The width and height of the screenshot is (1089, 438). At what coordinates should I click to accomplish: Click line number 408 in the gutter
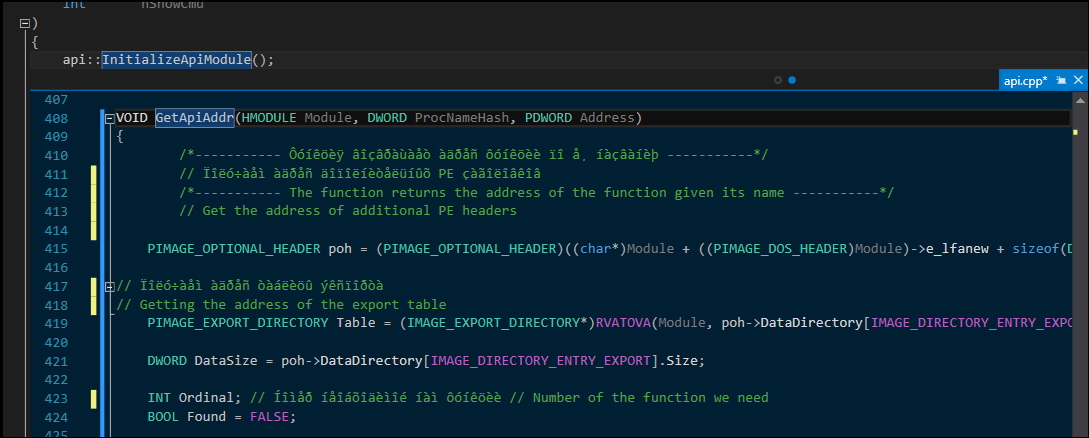56,118
